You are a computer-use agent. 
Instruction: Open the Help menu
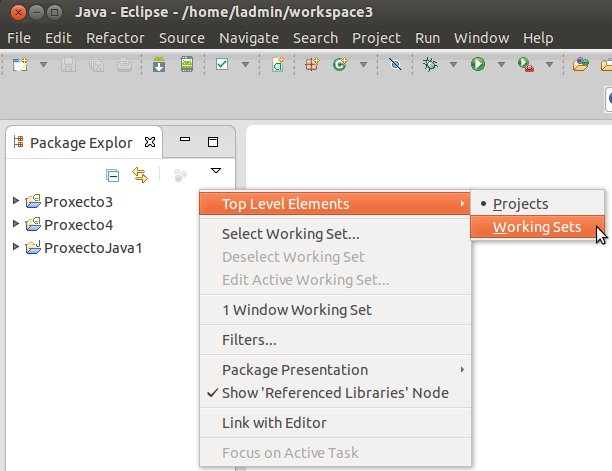point(538,38)
